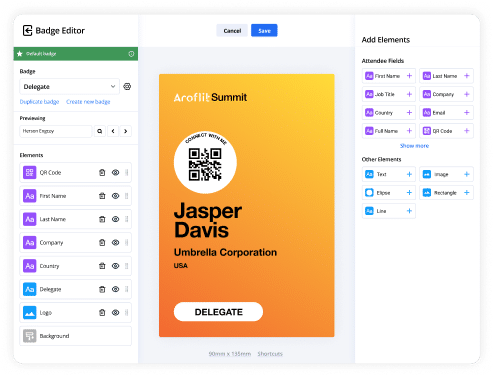Add Line element with plus icon

409,211
